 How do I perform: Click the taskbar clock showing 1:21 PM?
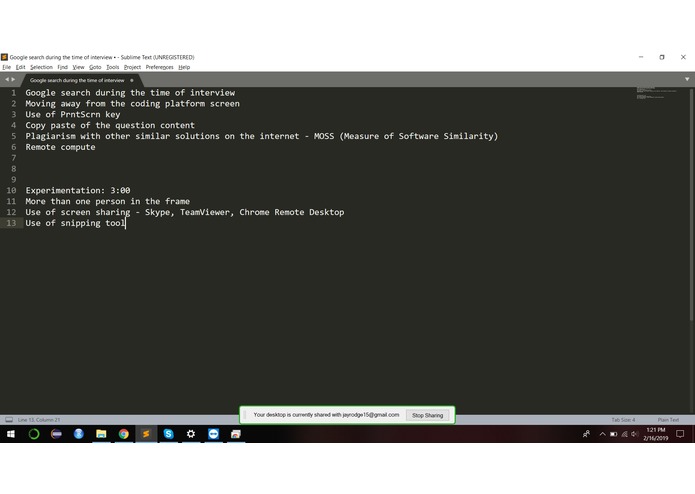tap(656, 434)
